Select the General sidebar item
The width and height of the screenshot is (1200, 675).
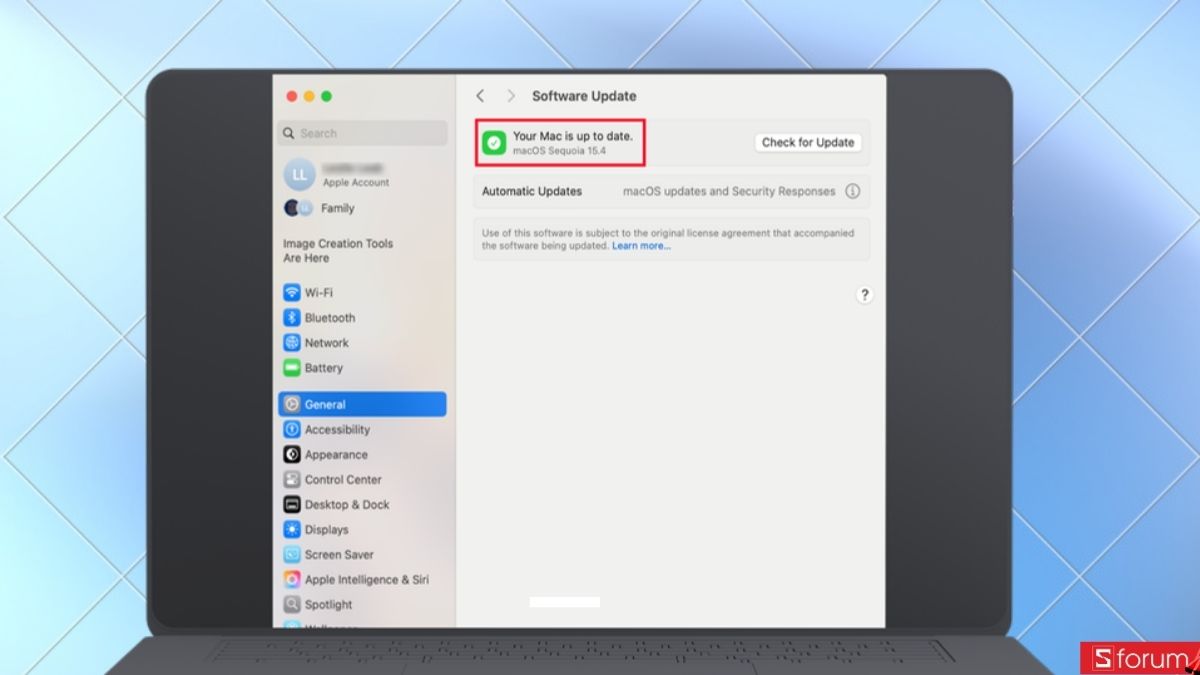362,404
